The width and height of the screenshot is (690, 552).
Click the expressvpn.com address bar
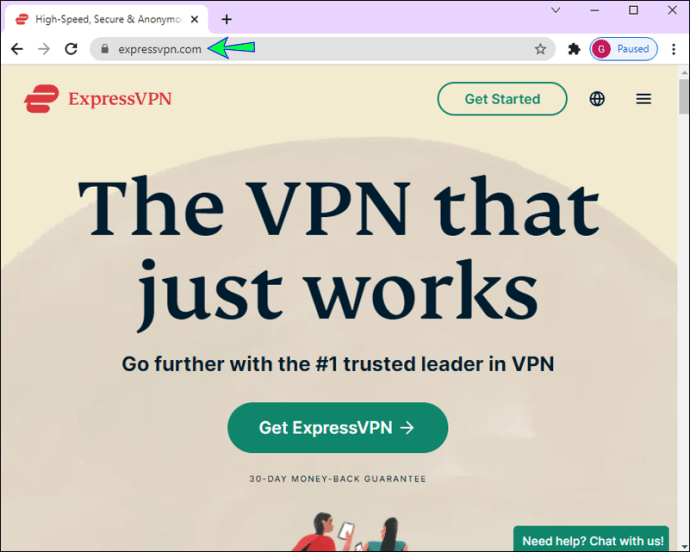(x=321, y=49)
